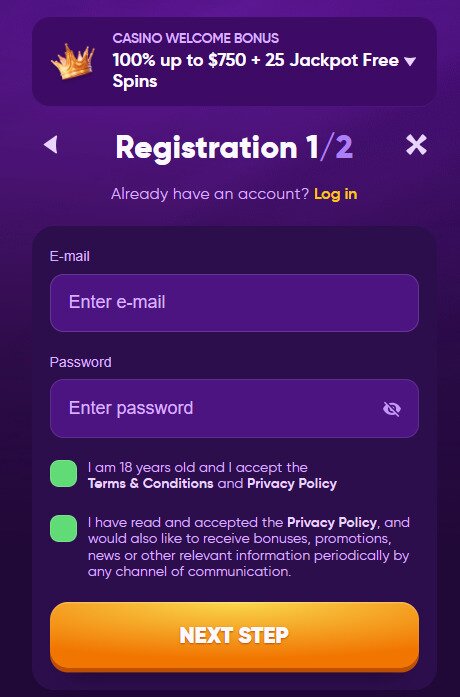Open the Log in link

[x=336, y=194]
